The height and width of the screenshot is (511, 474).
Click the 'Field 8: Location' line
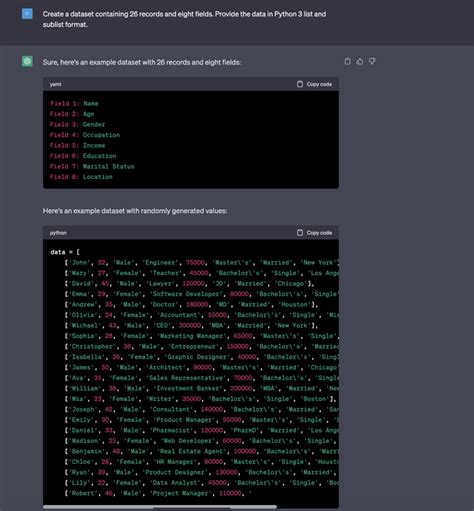[81, 177]
